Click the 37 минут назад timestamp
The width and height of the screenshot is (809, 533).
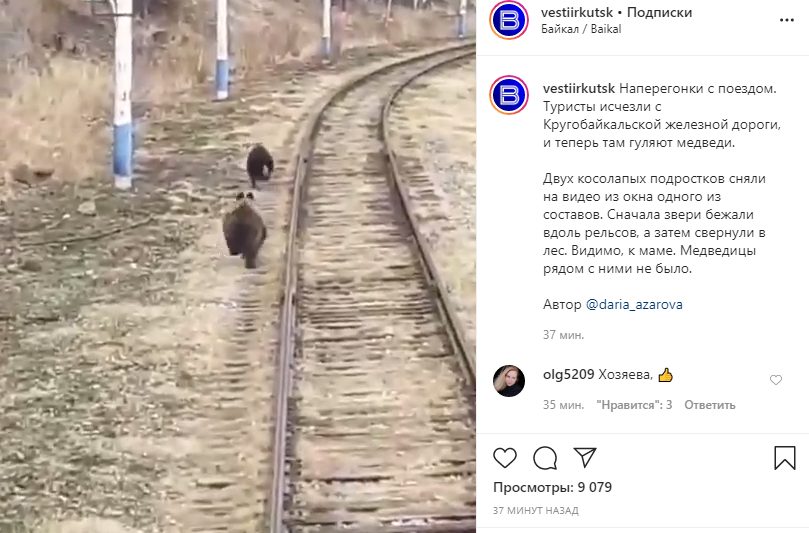[536, 511]
